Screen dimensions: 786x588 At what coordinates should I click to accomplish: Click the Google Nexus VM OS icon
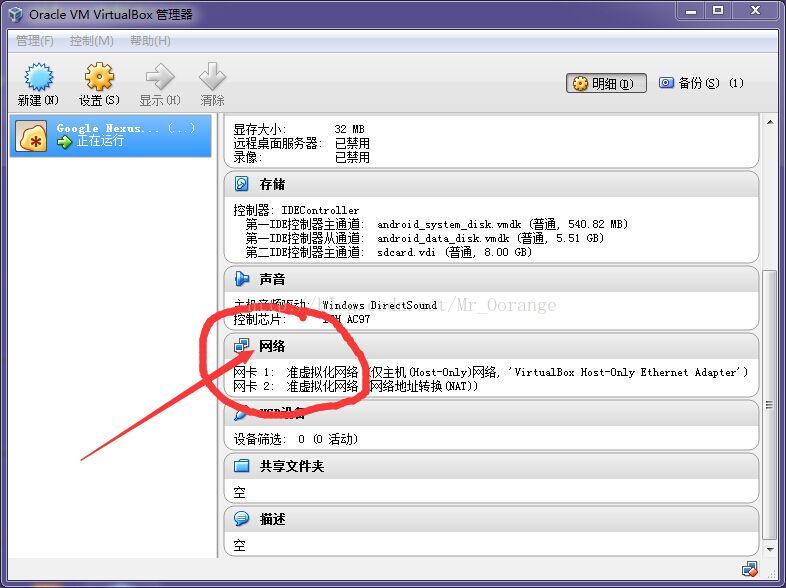coord(31,136)
